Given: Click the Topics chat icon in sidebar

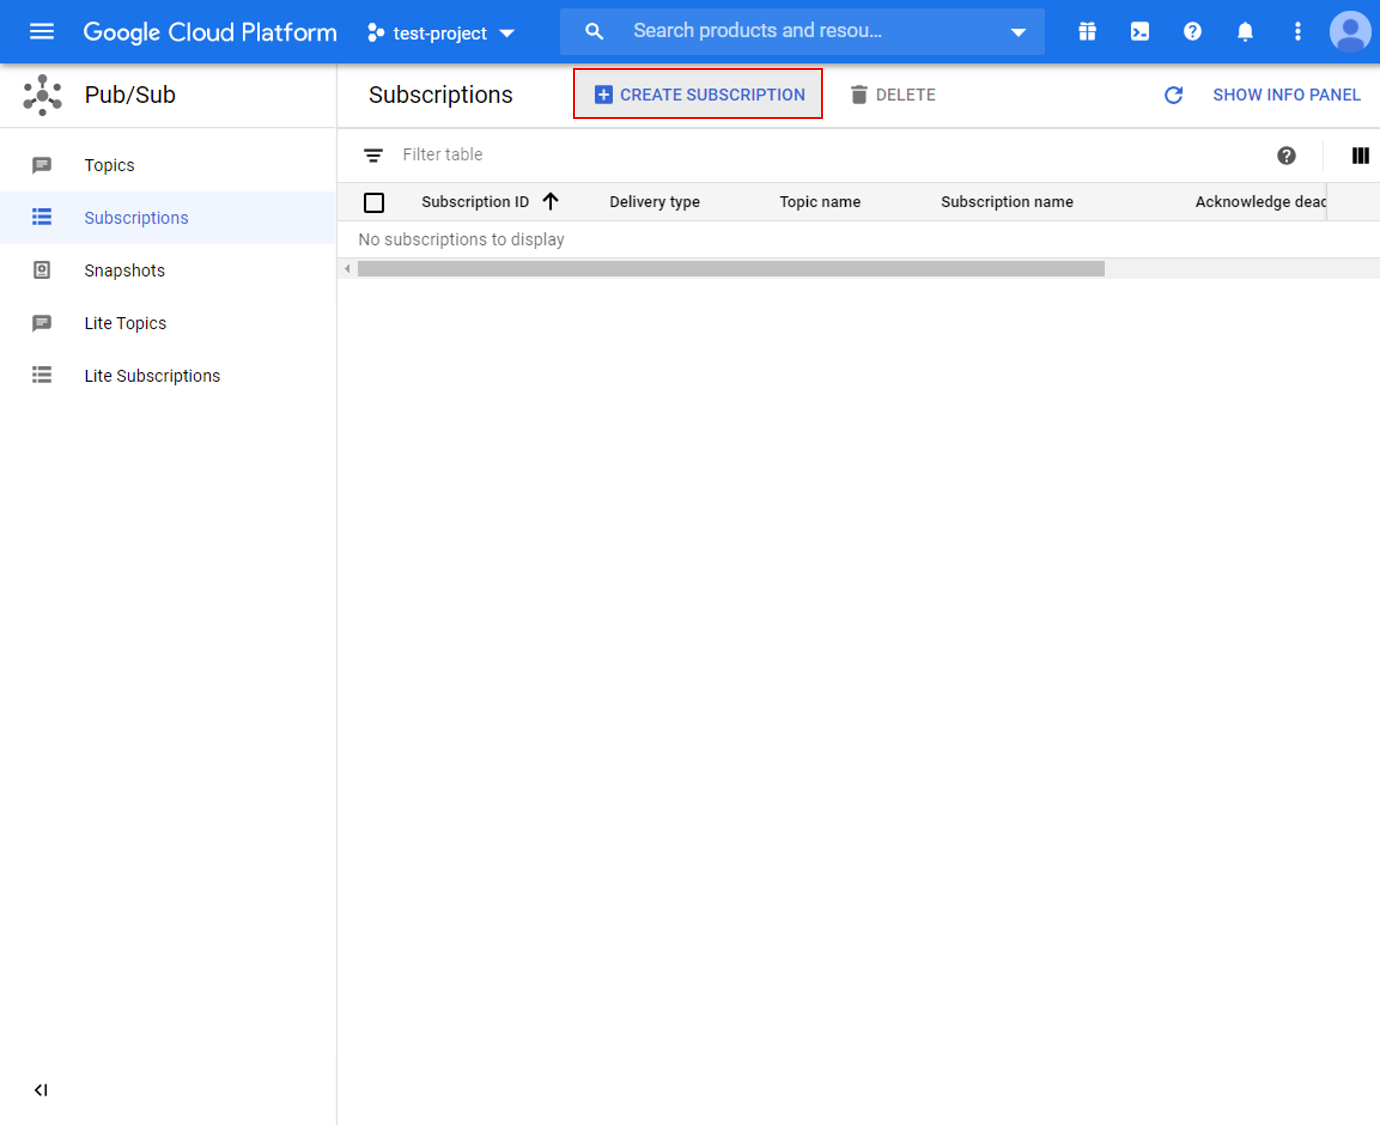Looking at the screenshot, I should click(42, 165).
